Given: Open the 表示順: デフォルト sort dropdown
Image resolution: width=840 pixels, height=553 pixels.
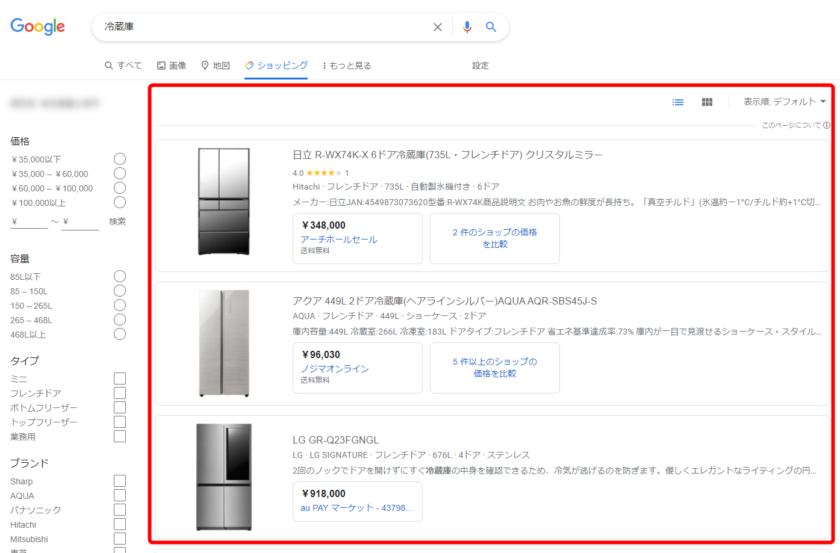Looking at the screenshot, I should pos(784,101).
